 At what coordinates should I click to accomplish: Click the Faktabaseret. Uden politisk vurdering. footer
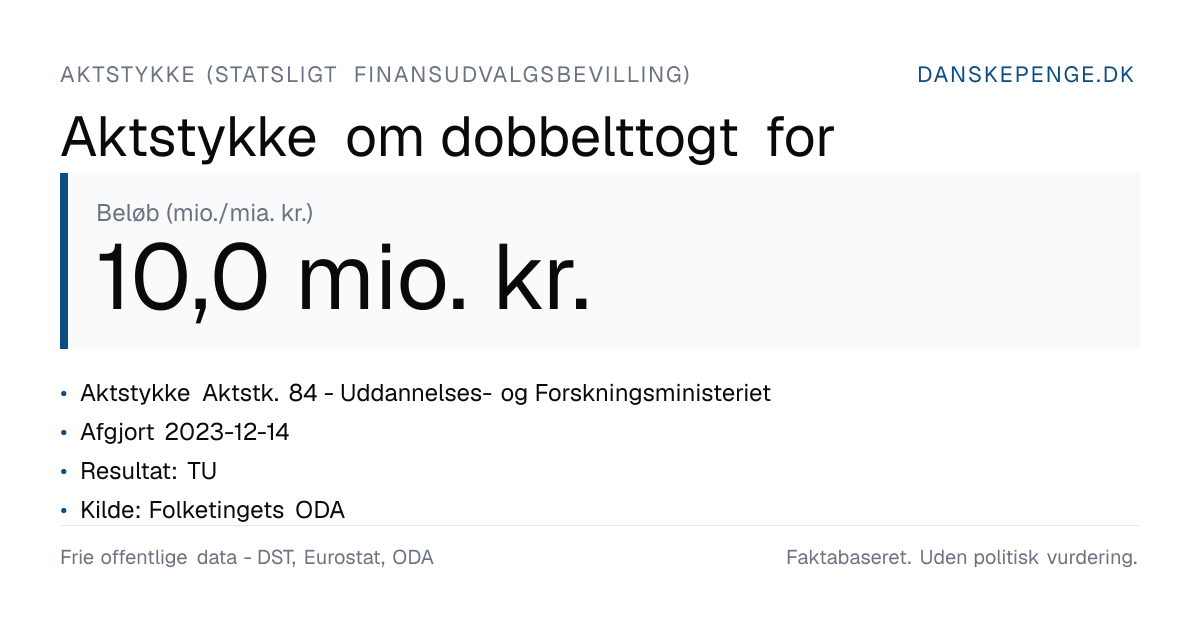(x=962, y=558)
